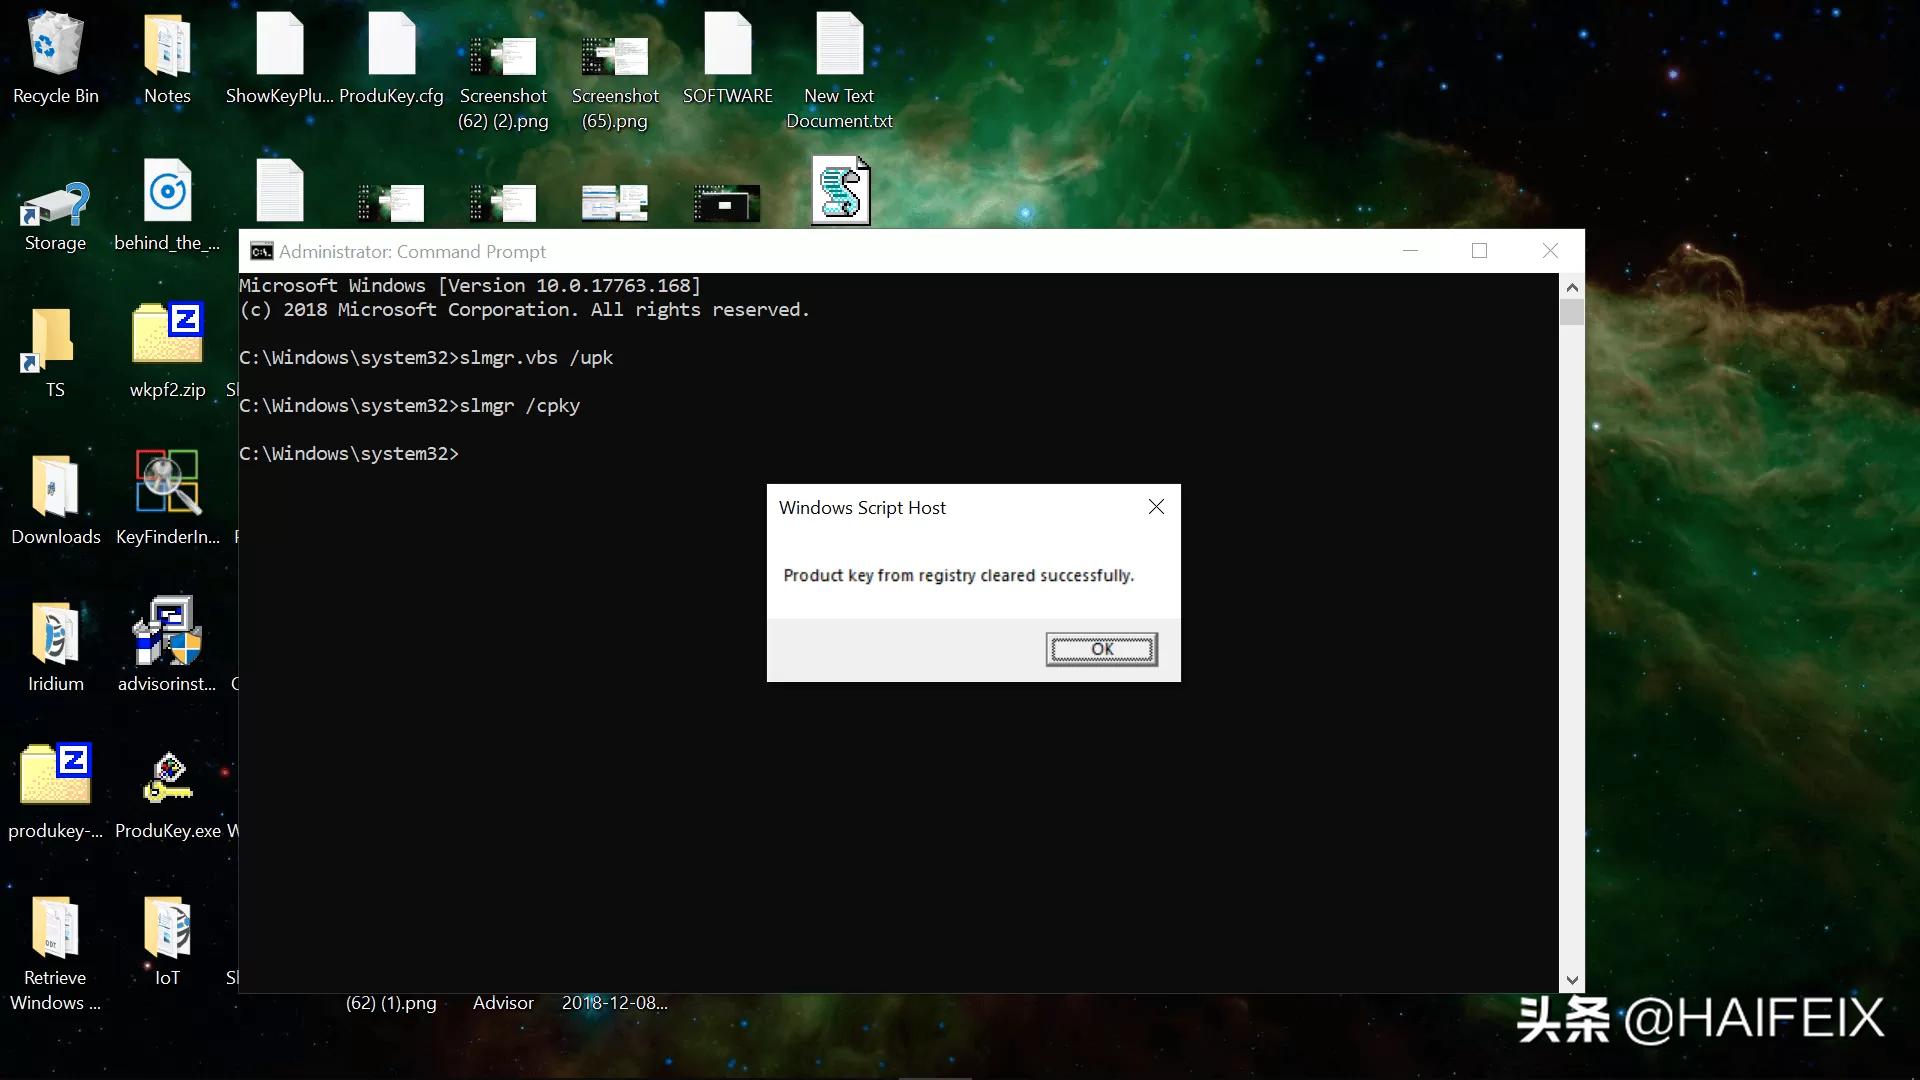Open the ProduKey.cfg configuration file

coord(392,45)
